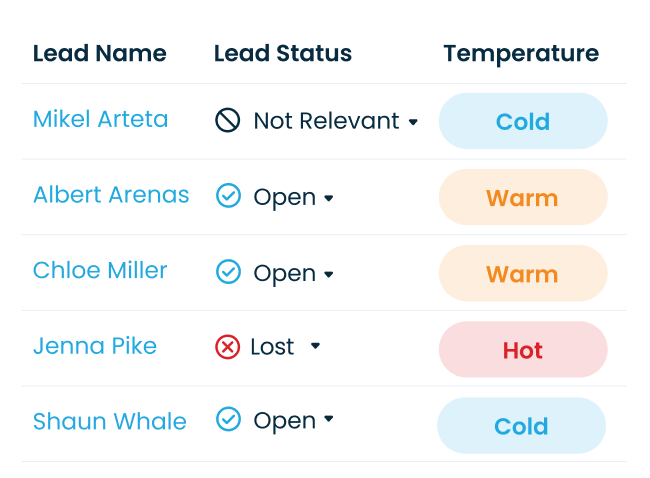Click the Hot temperature badge for Jenna Pike
Screen dimensions: 650x478
coord(523,350)
